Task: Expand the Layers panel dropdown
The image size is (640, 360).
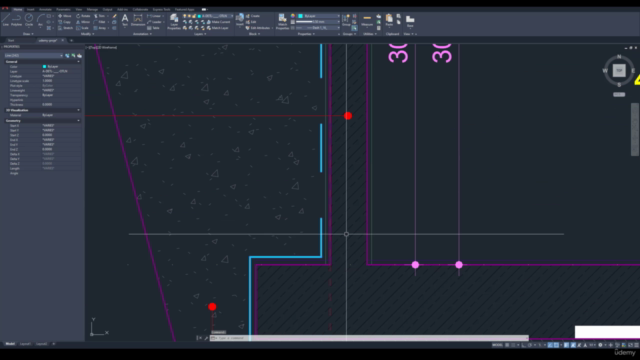Action: 200,34
